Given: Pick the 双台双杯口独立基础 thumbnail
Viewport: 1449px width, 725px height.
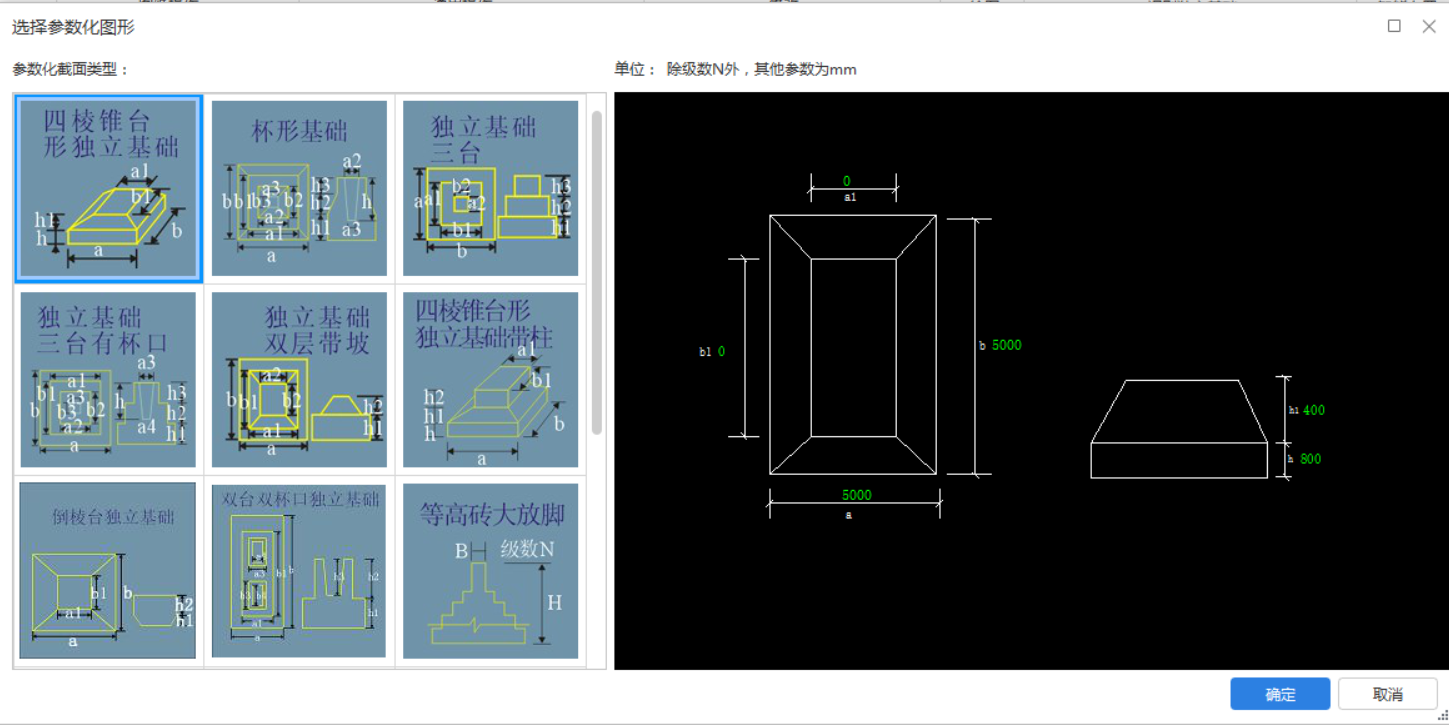Looking at the screenshot, I should point(299,571).
